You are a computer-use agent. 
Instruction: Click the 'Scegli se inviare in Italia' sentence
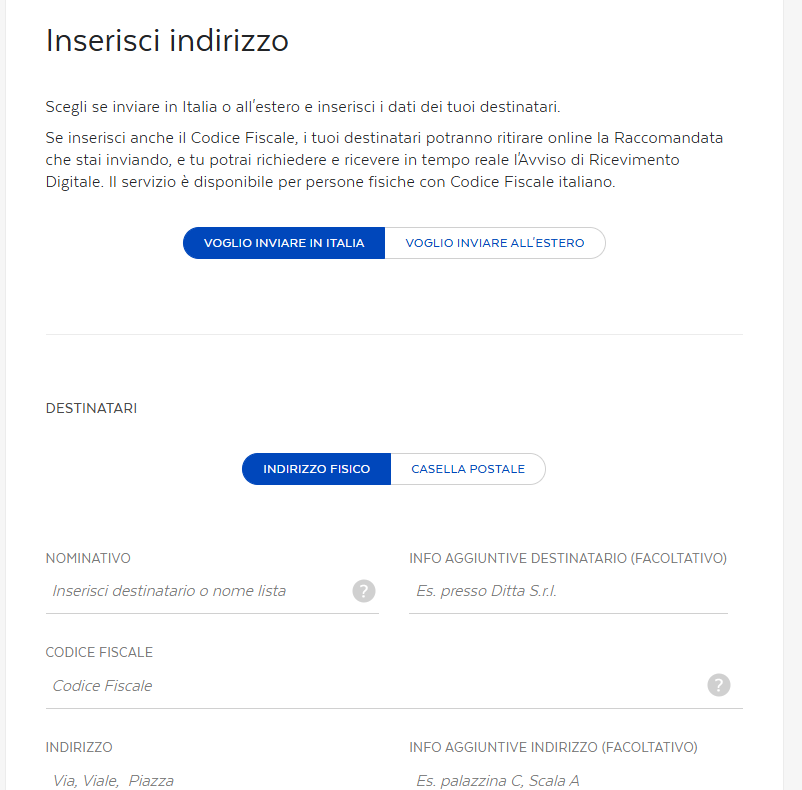[310, 107]
